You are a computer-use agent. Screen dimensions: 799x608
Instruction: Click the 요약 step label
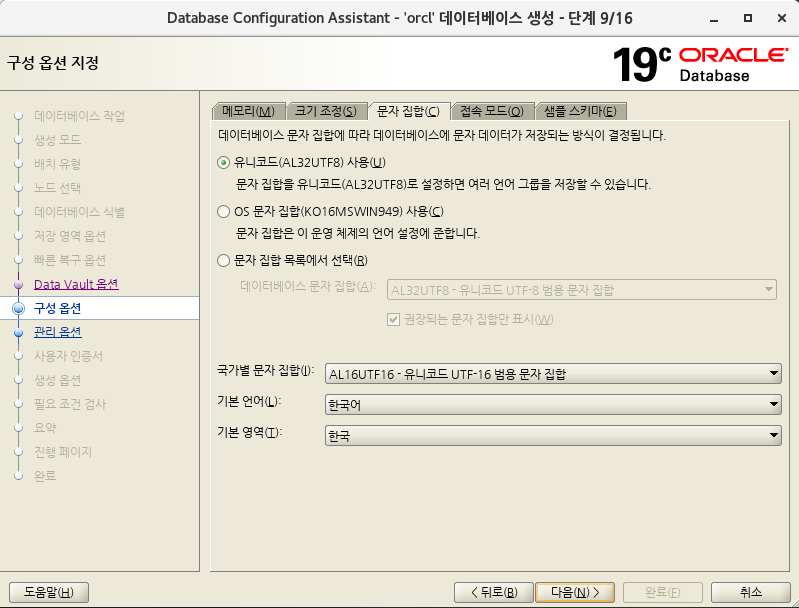pyautogui.click(x=45, y=428)
